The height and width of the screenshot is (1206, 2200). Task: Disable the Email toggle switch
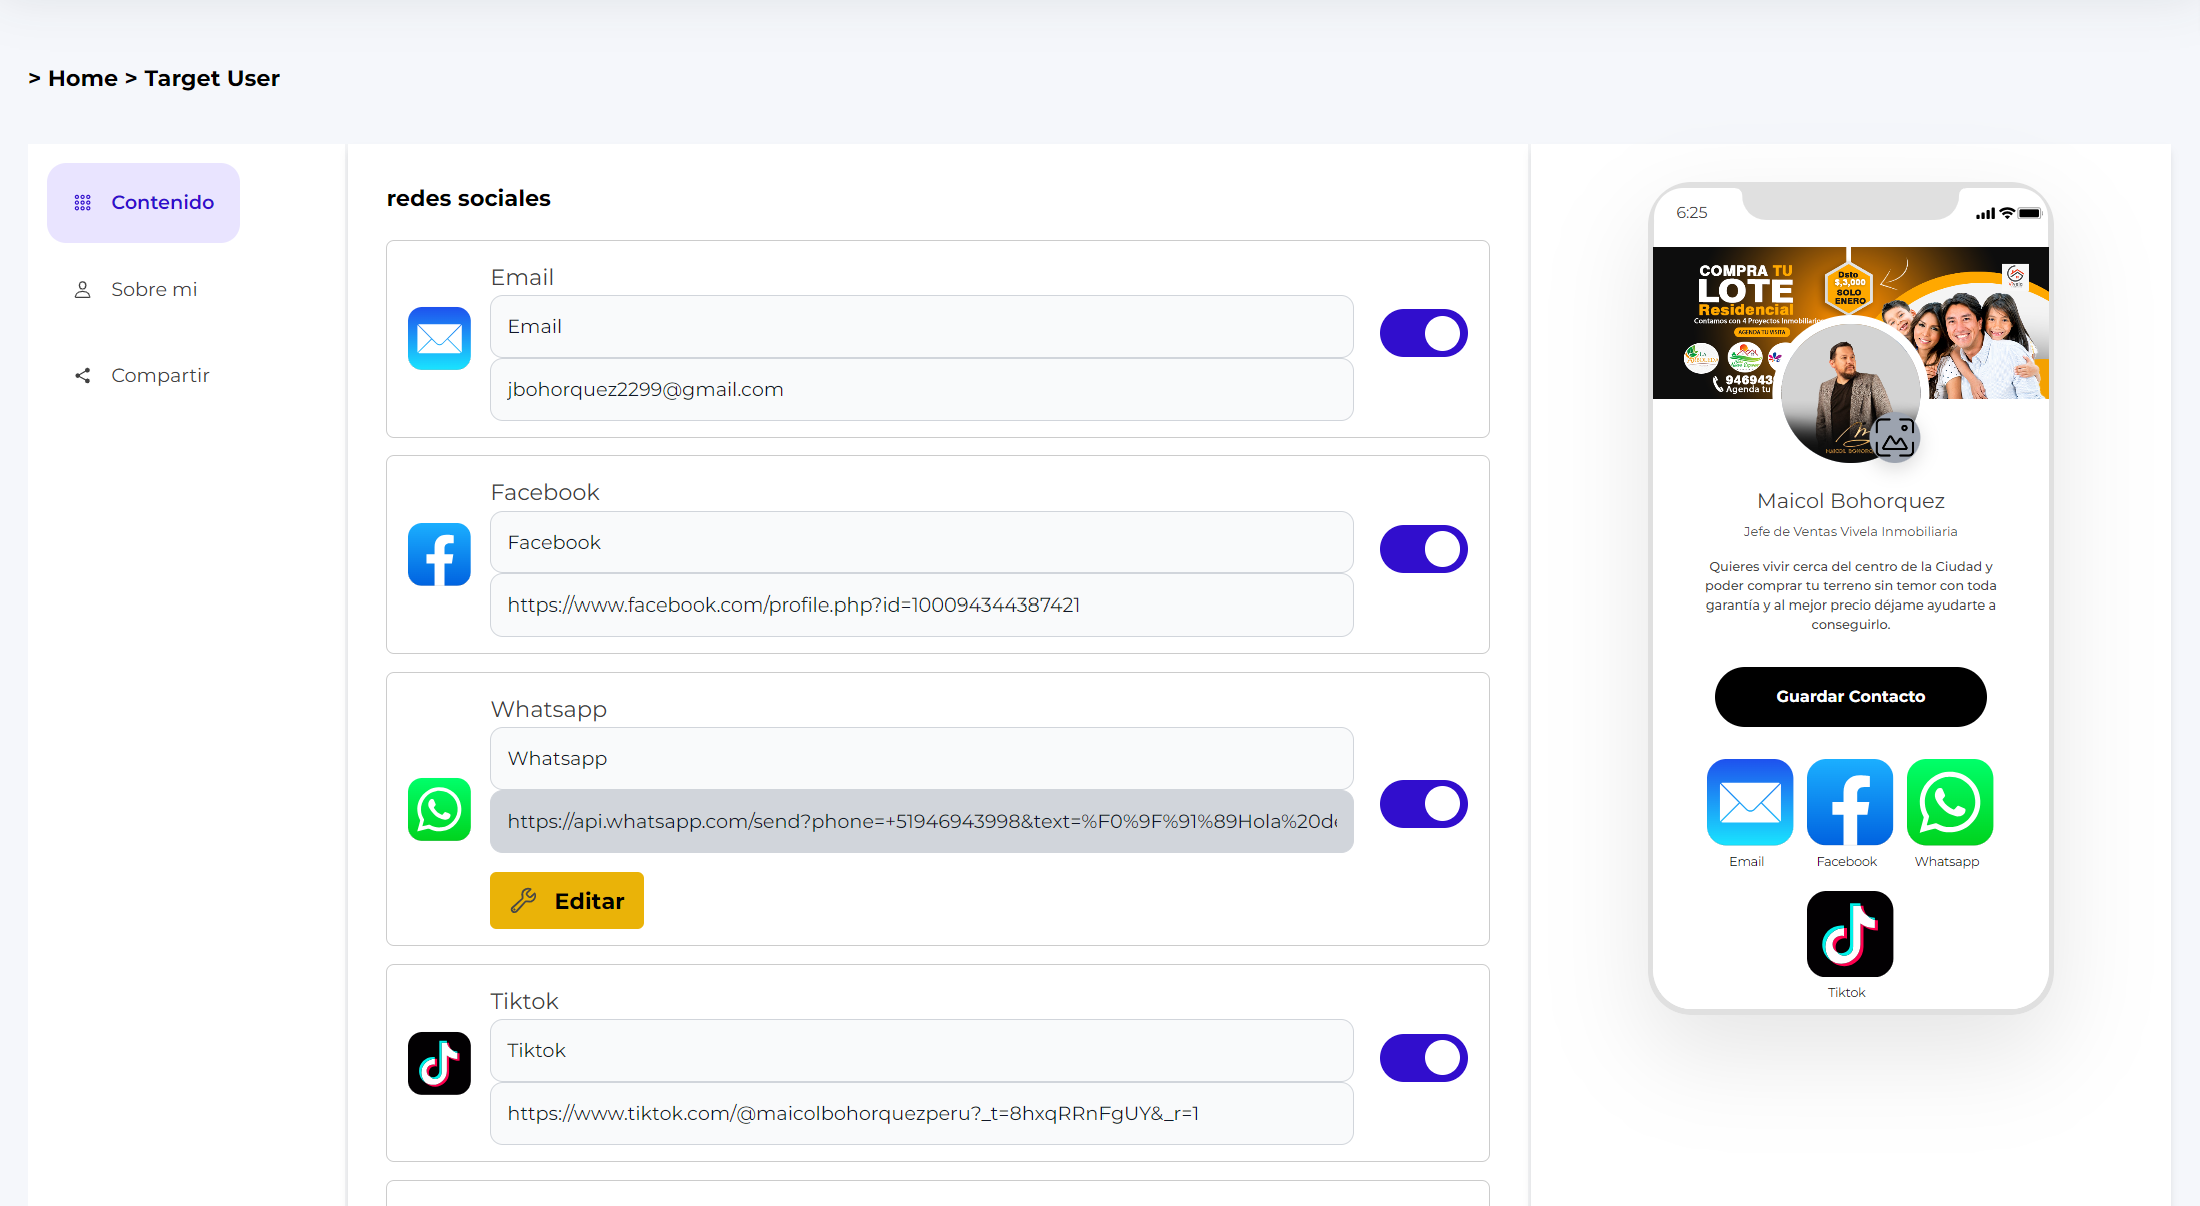coord(1424,333)
